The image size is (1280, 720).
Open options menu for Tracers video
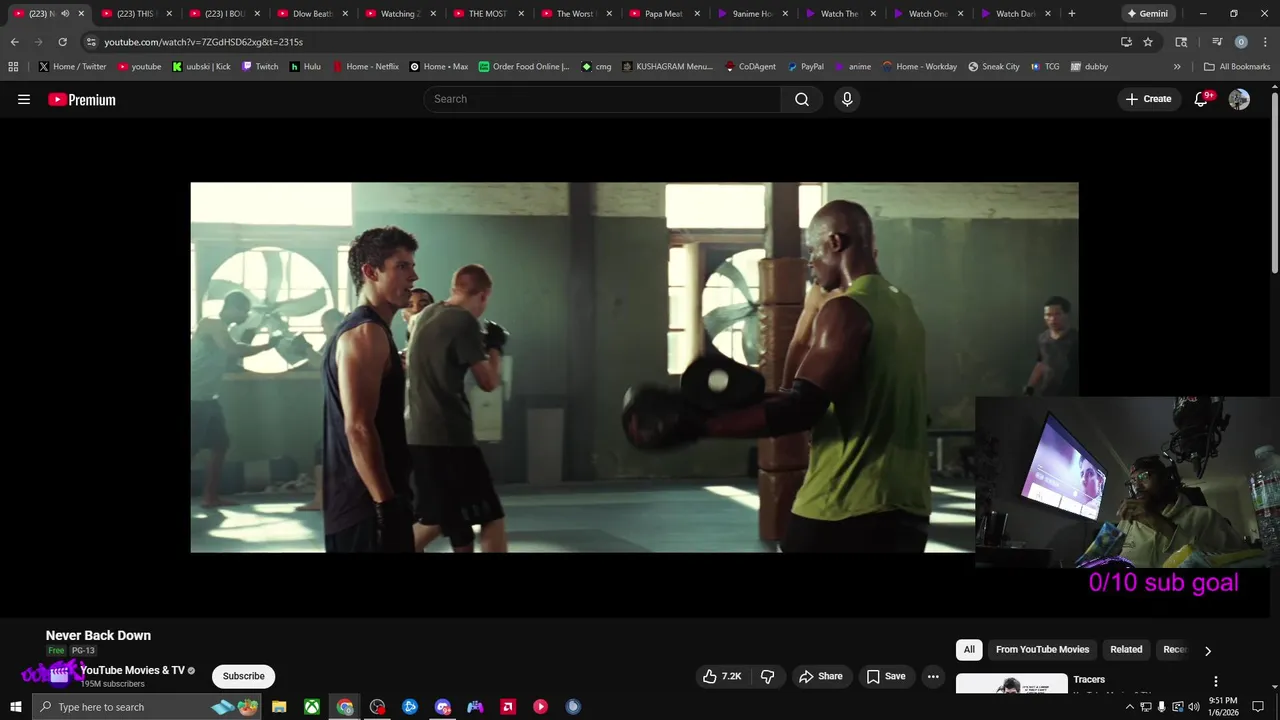click(1216, 681)
